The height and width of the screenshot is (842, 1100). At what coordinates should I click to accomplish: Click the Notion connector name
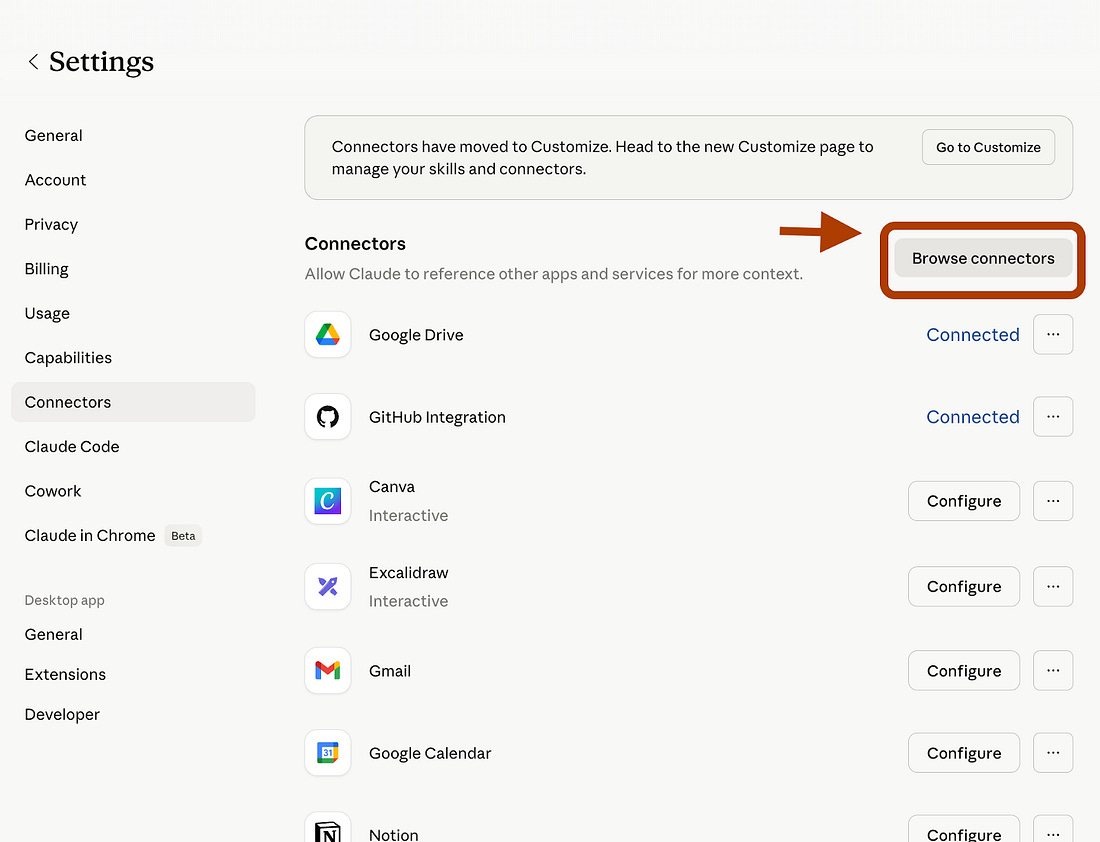tap(394, 835)
